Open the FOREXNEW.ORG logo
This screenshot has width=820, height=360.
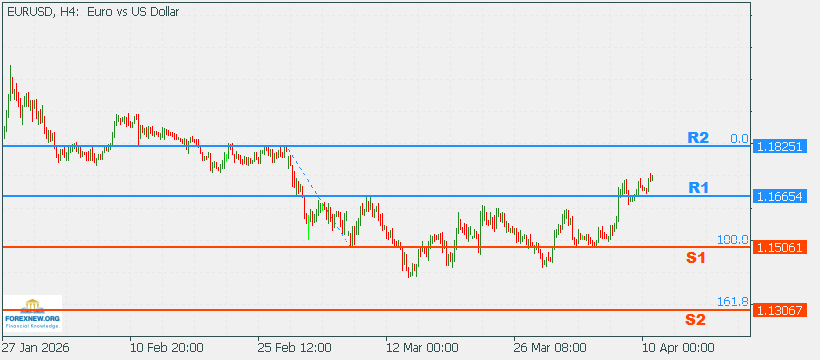32,313
